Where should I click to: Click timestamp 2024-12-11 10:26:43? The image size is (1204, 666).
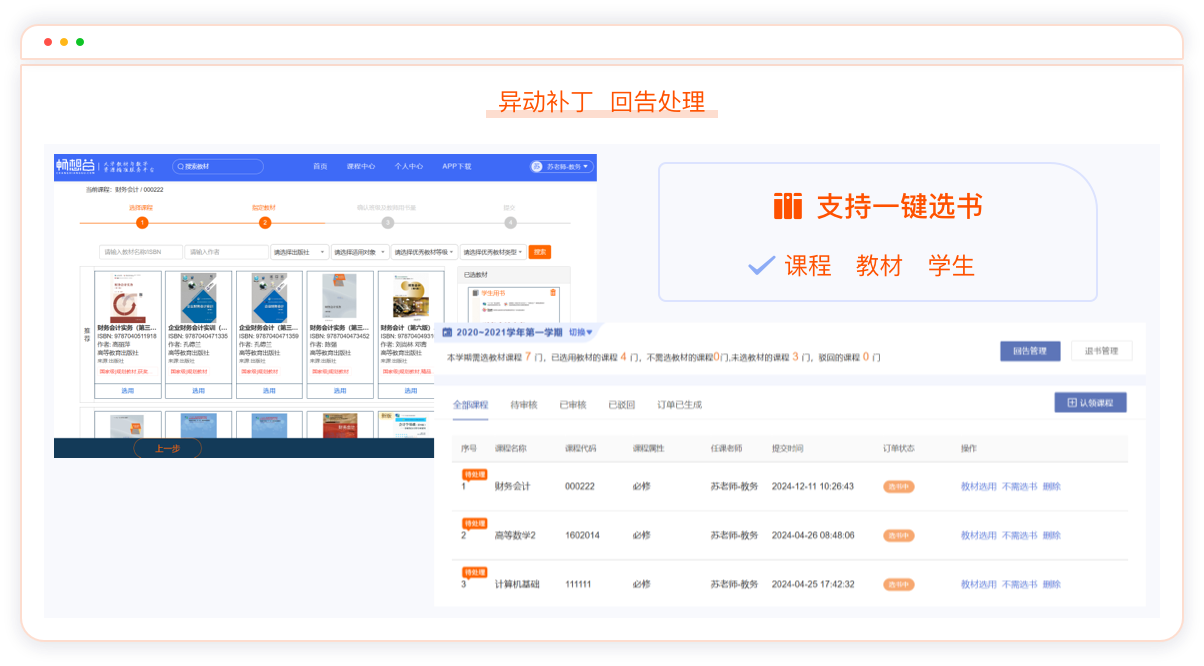[x=813, y=487]
